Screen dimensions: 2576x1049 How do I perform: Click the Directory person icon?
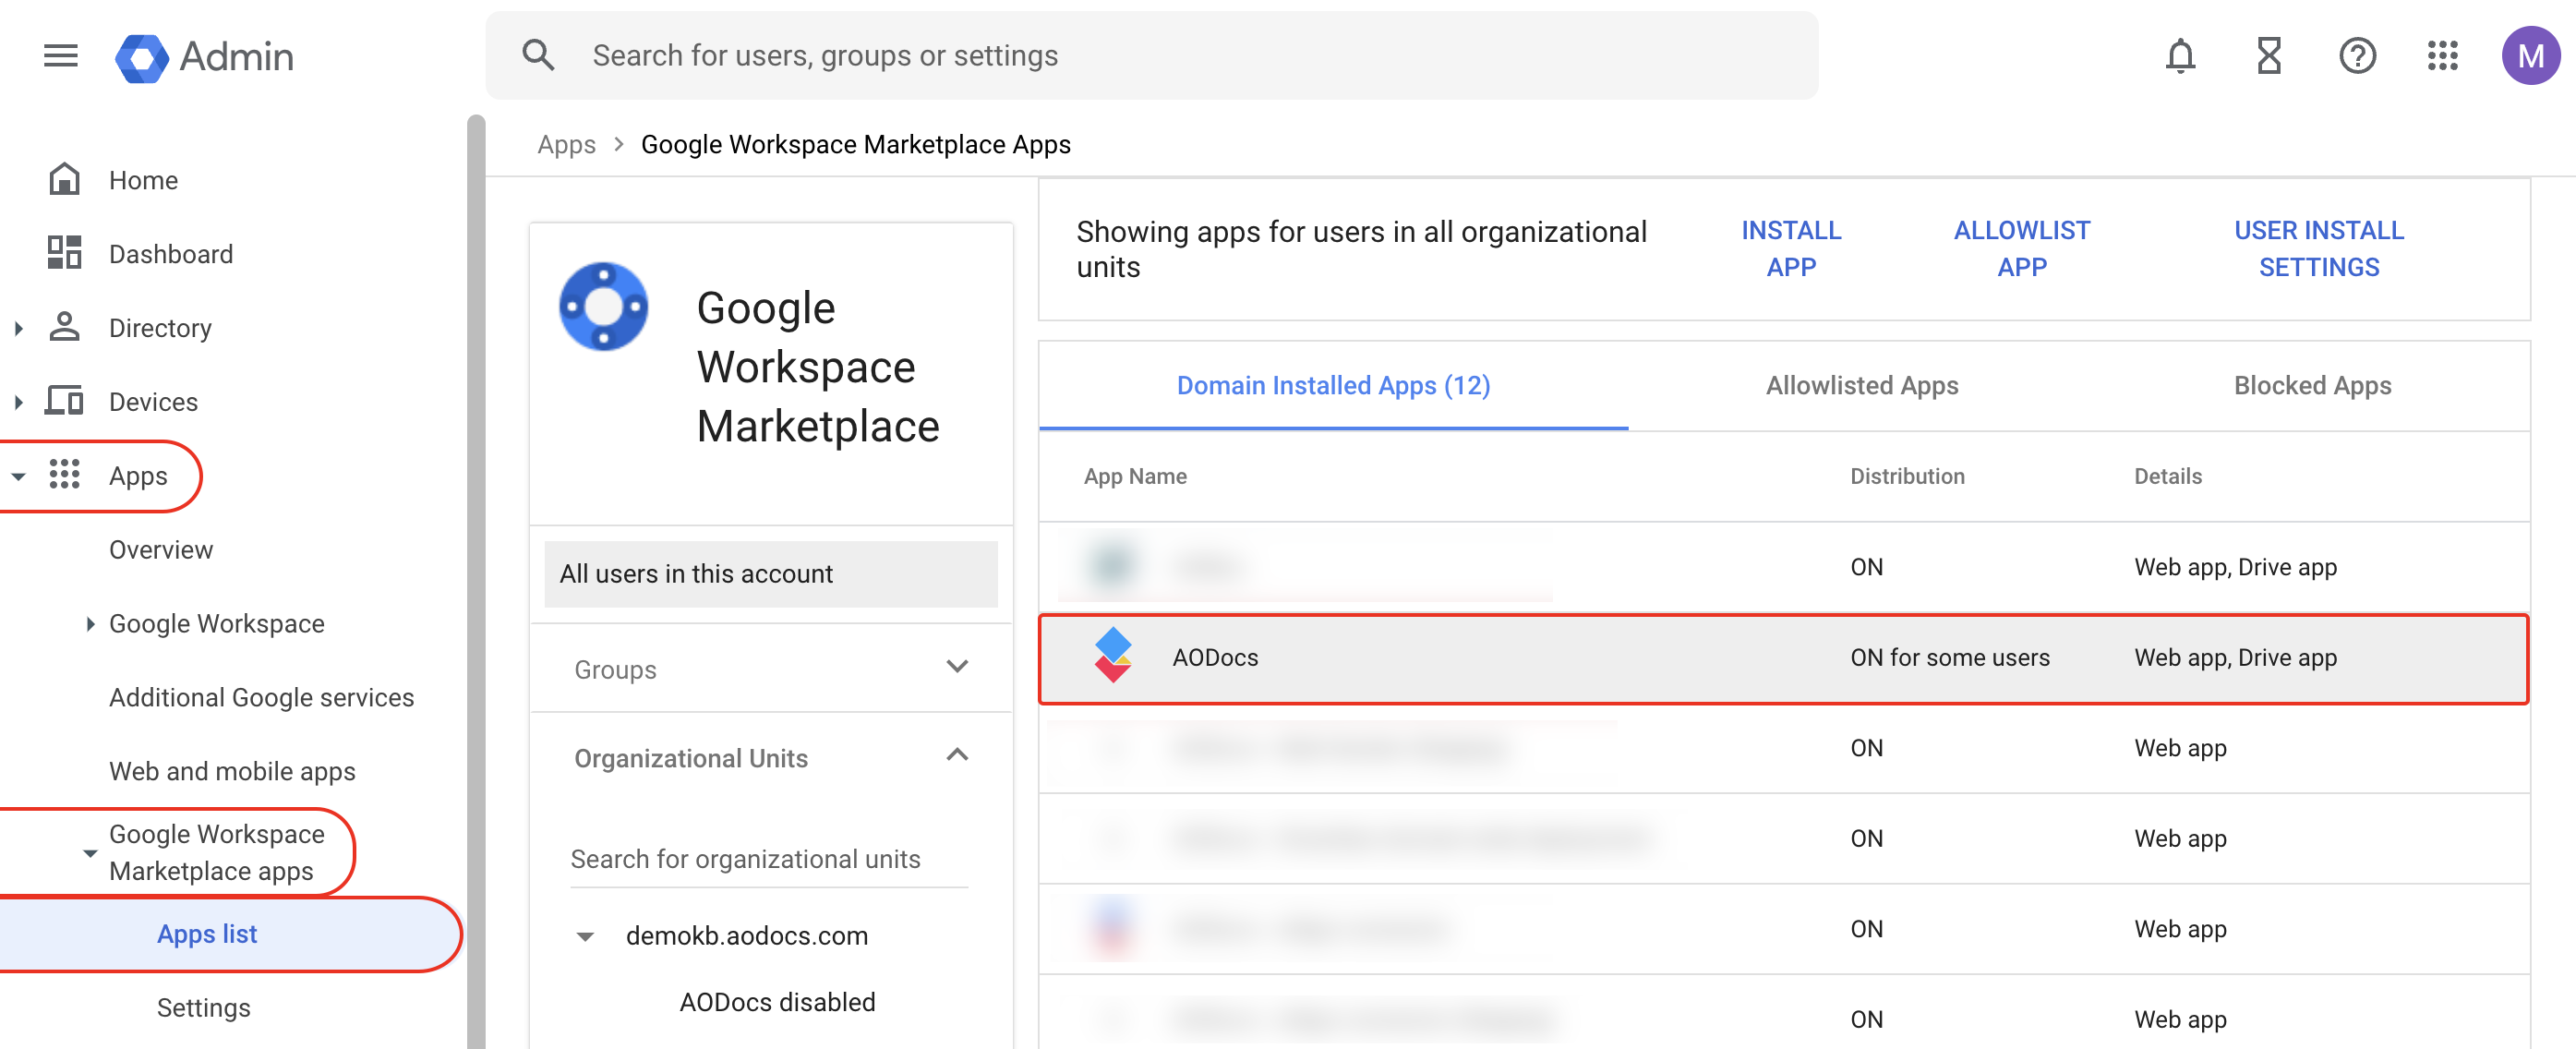pyautogui.click(x=64, y=327)
